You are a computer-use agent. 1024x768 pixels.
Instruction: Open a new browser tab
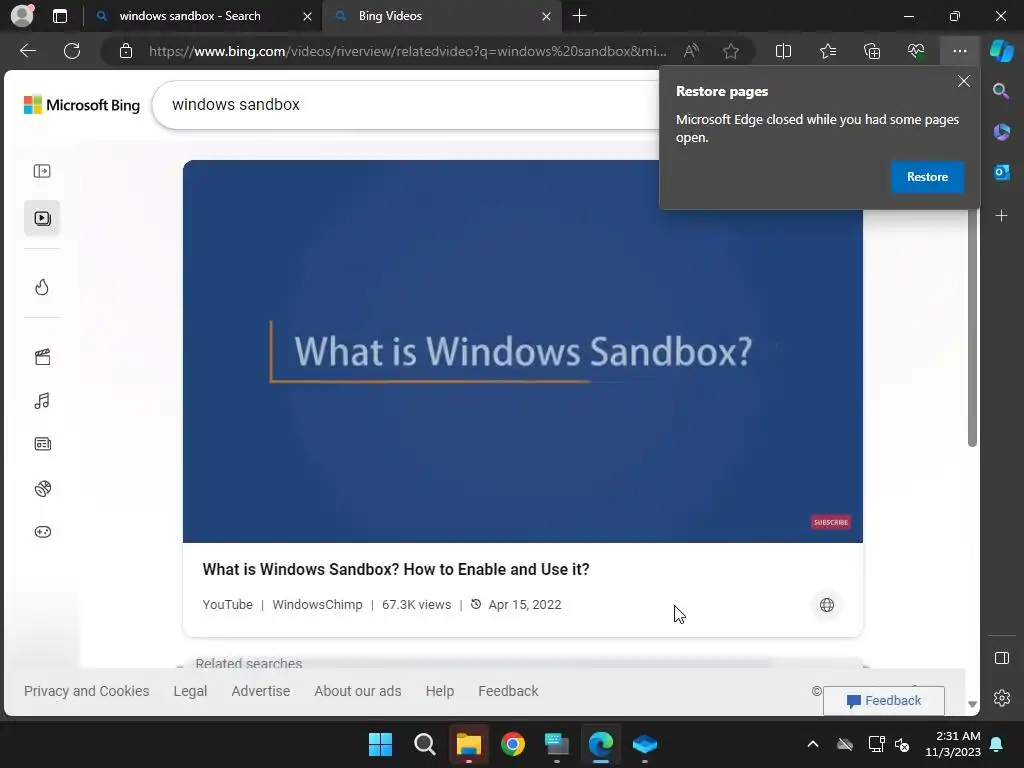click(x=579, y=16)
